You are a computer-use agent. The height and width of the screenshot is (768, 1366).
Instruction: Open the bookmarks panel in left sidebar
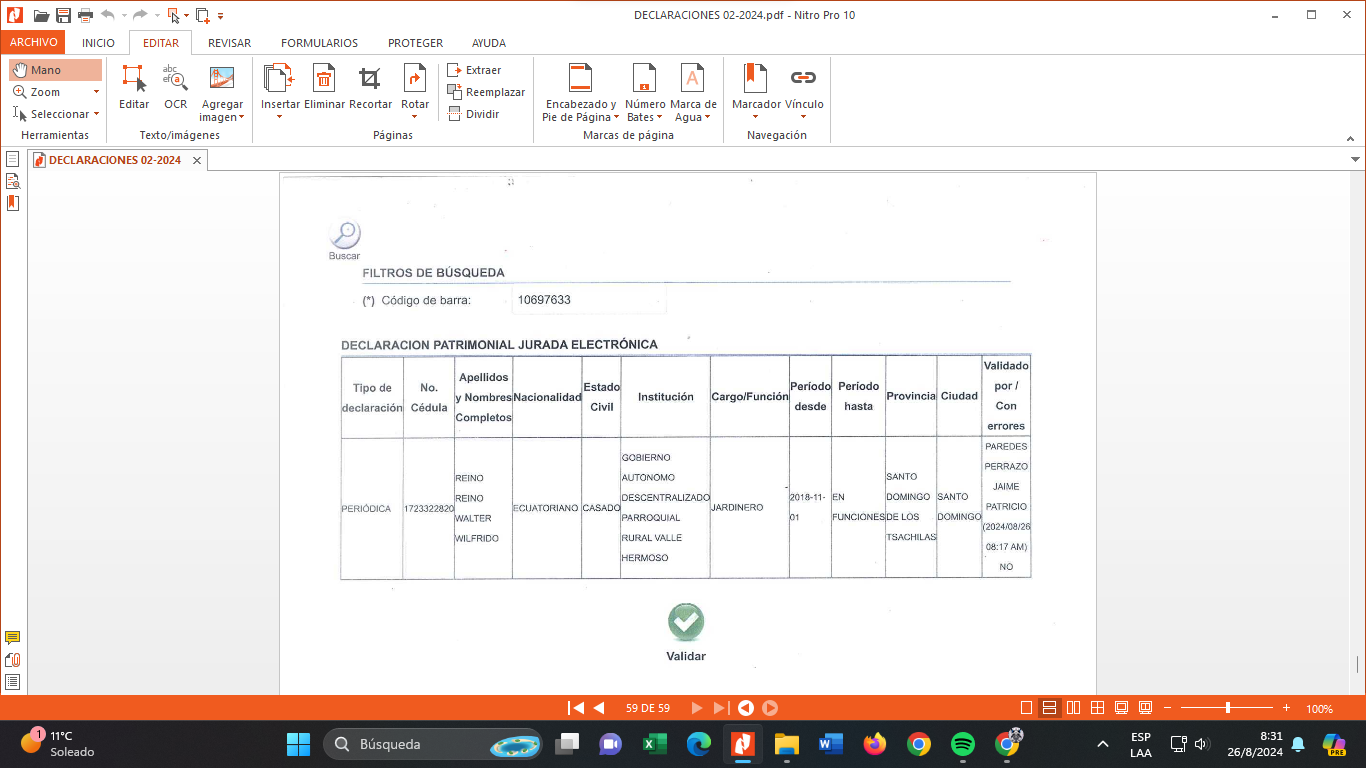pyautogui.click(x=13, y=203)
